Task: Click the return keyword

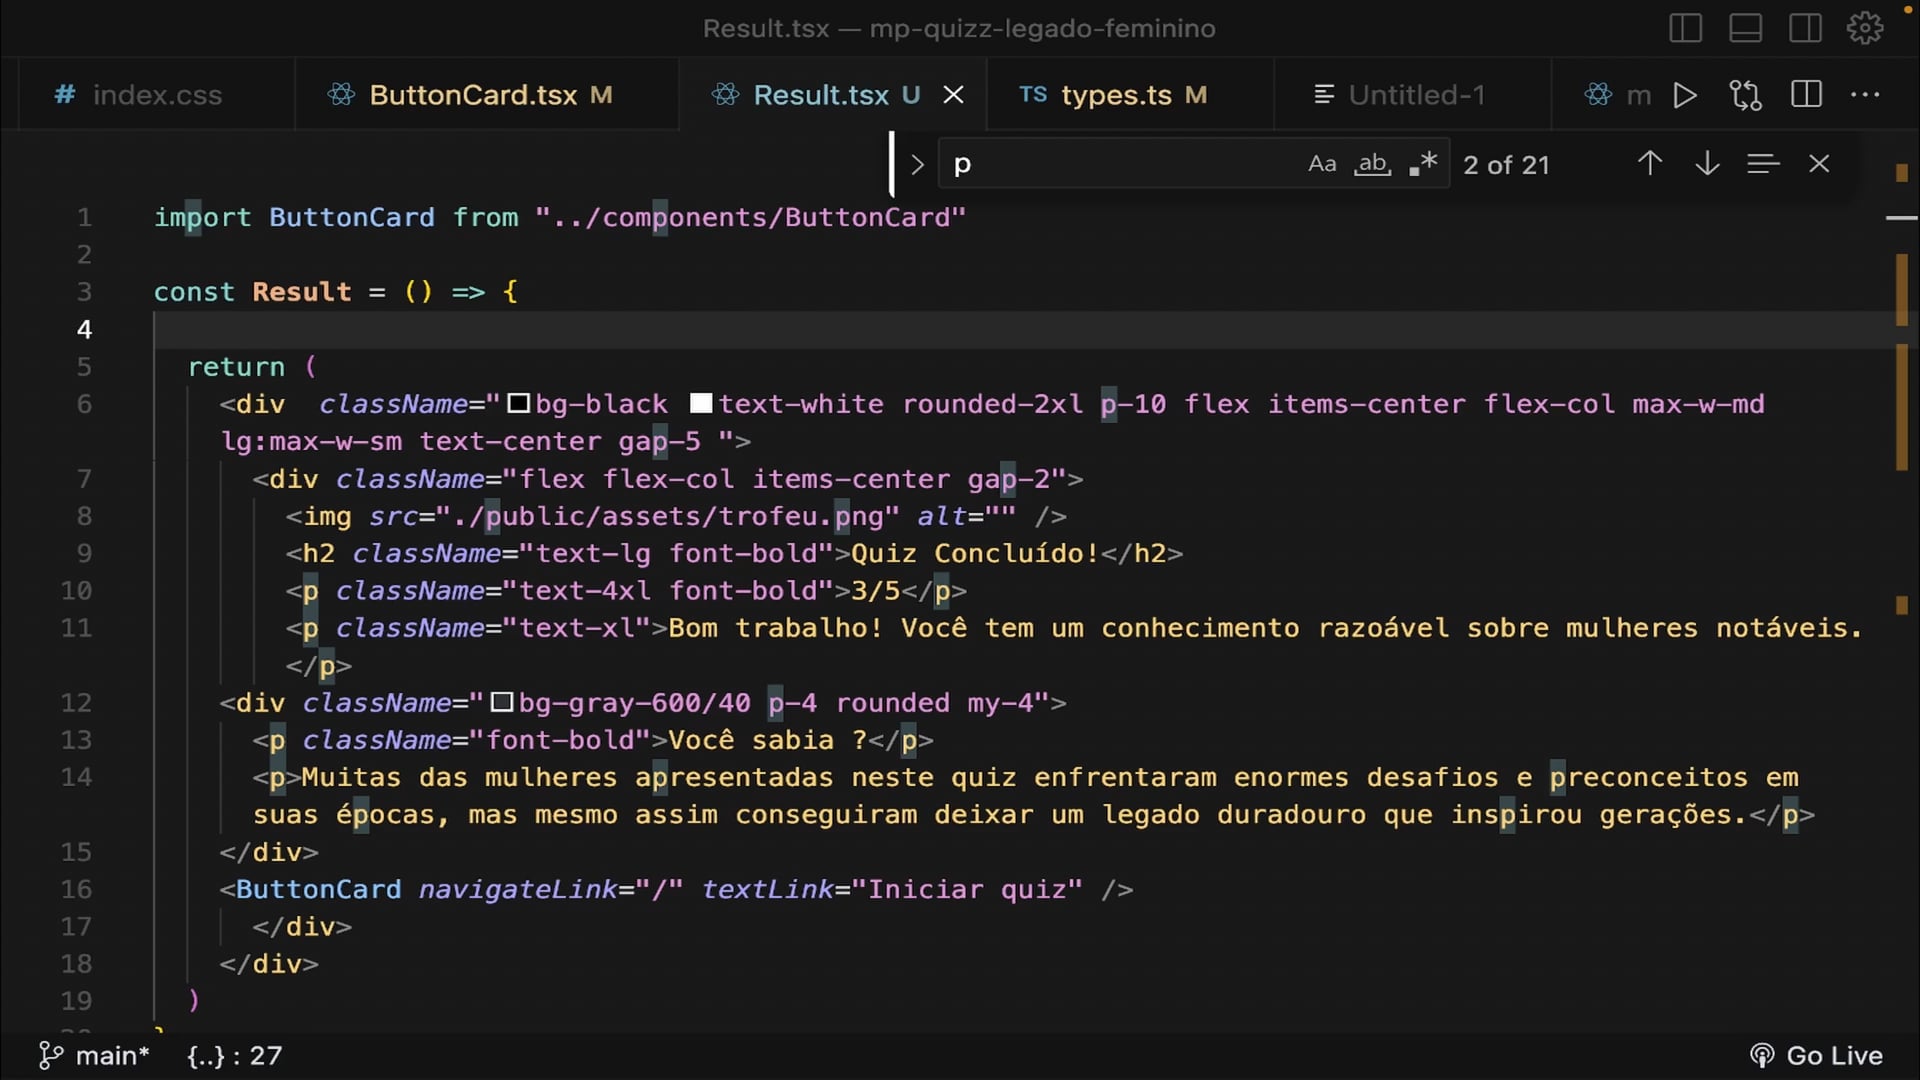Action: (236, 367)
